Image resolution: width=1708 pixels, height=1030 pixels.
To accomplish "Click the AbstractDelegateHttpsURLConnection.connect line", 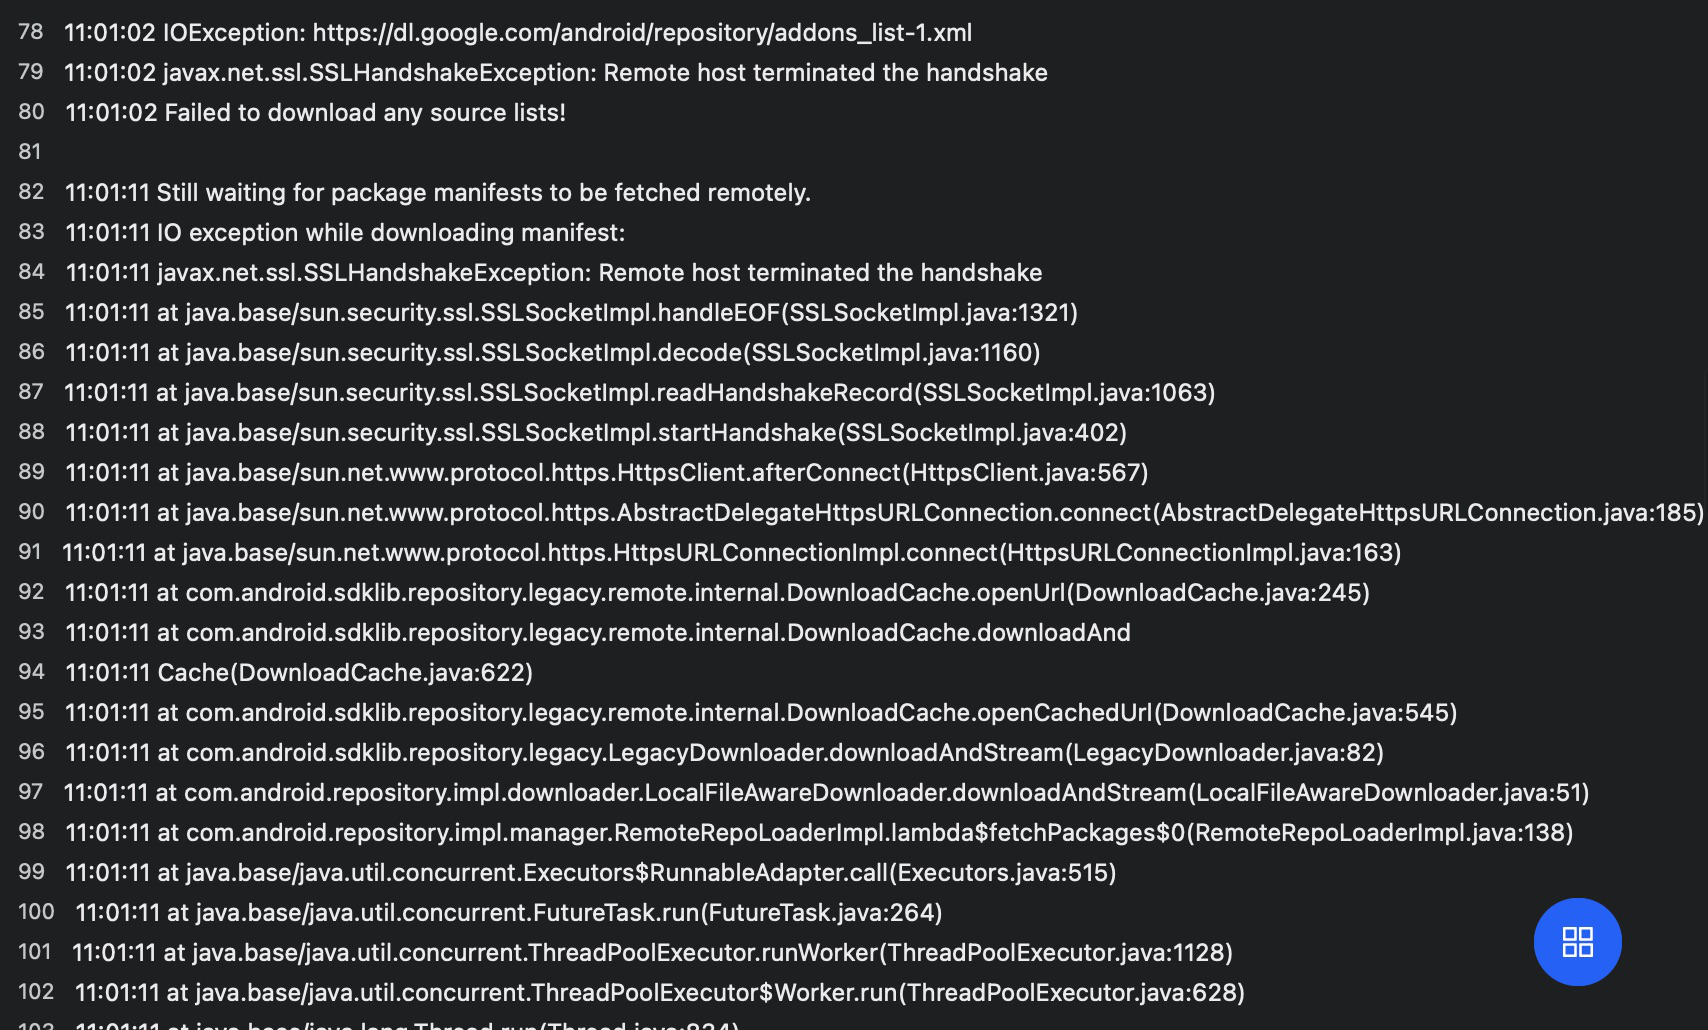I will tap(885, 513).
